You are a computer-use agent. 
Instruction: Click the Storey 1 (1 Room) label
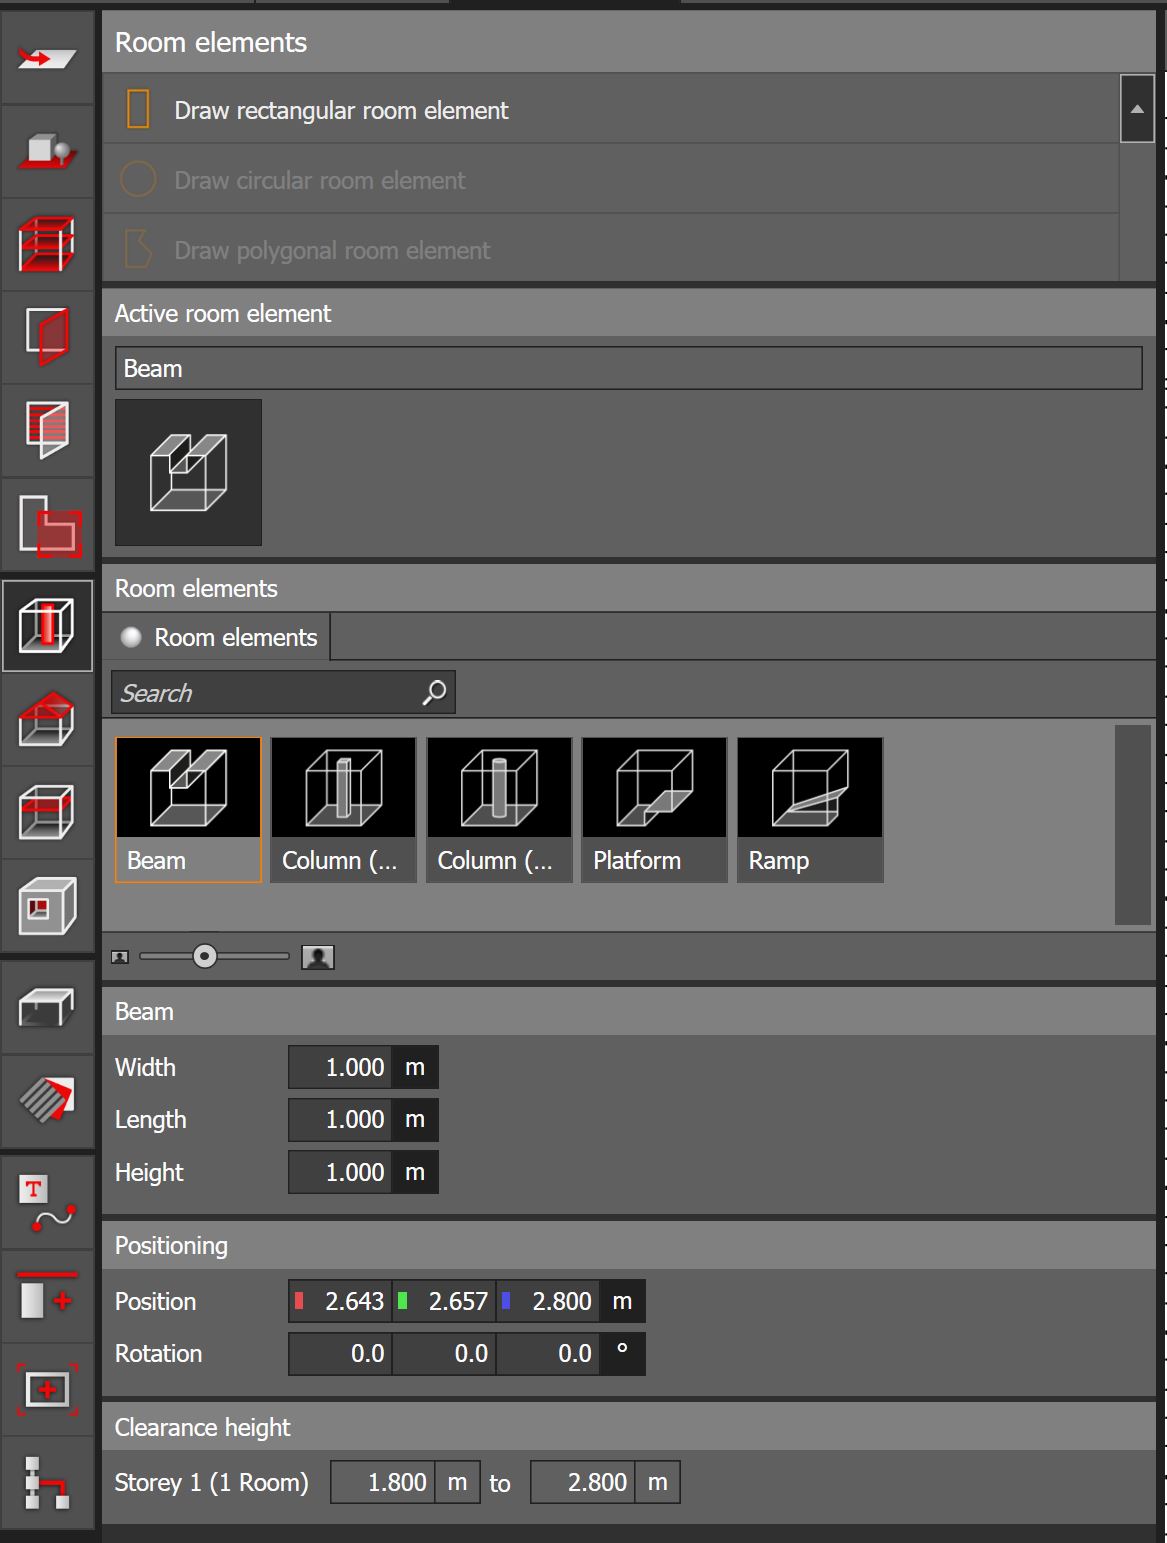tap(212, 1482)
